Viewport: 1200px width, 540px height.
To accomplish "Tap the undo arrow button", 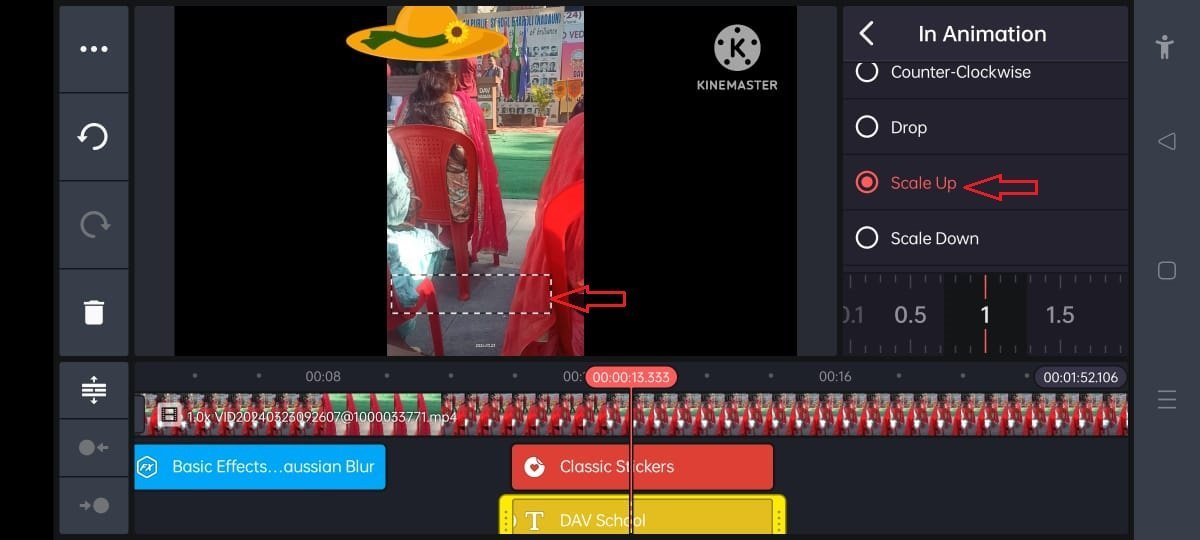I will [x=93, y=137].
